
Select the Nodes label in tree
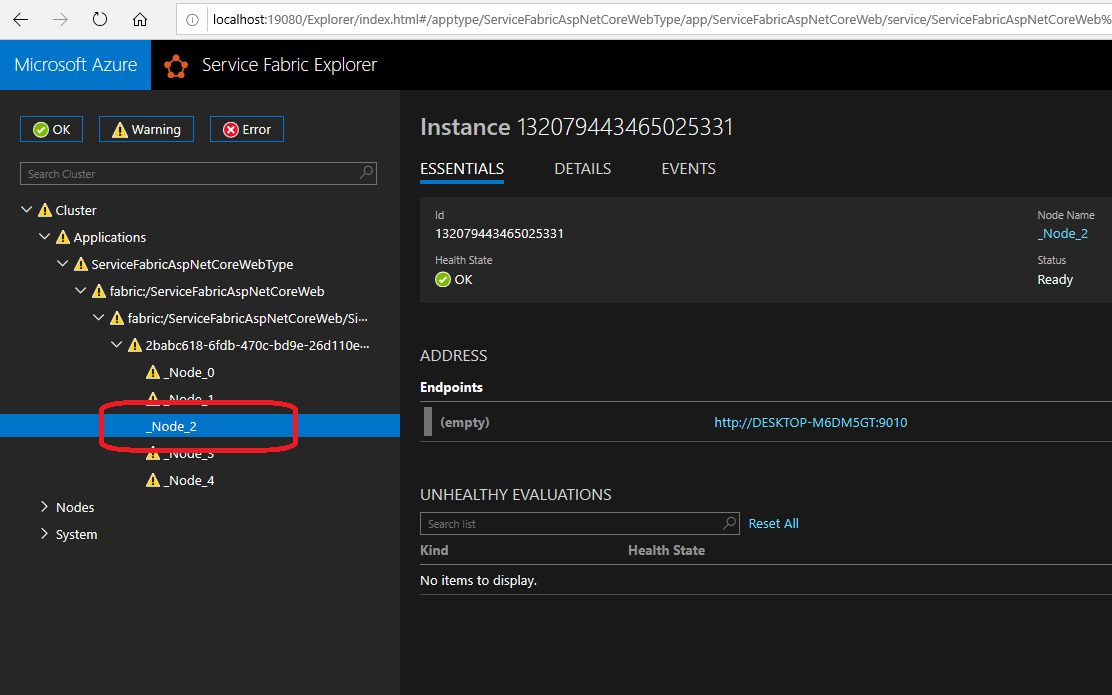click(x=75, y=507)
